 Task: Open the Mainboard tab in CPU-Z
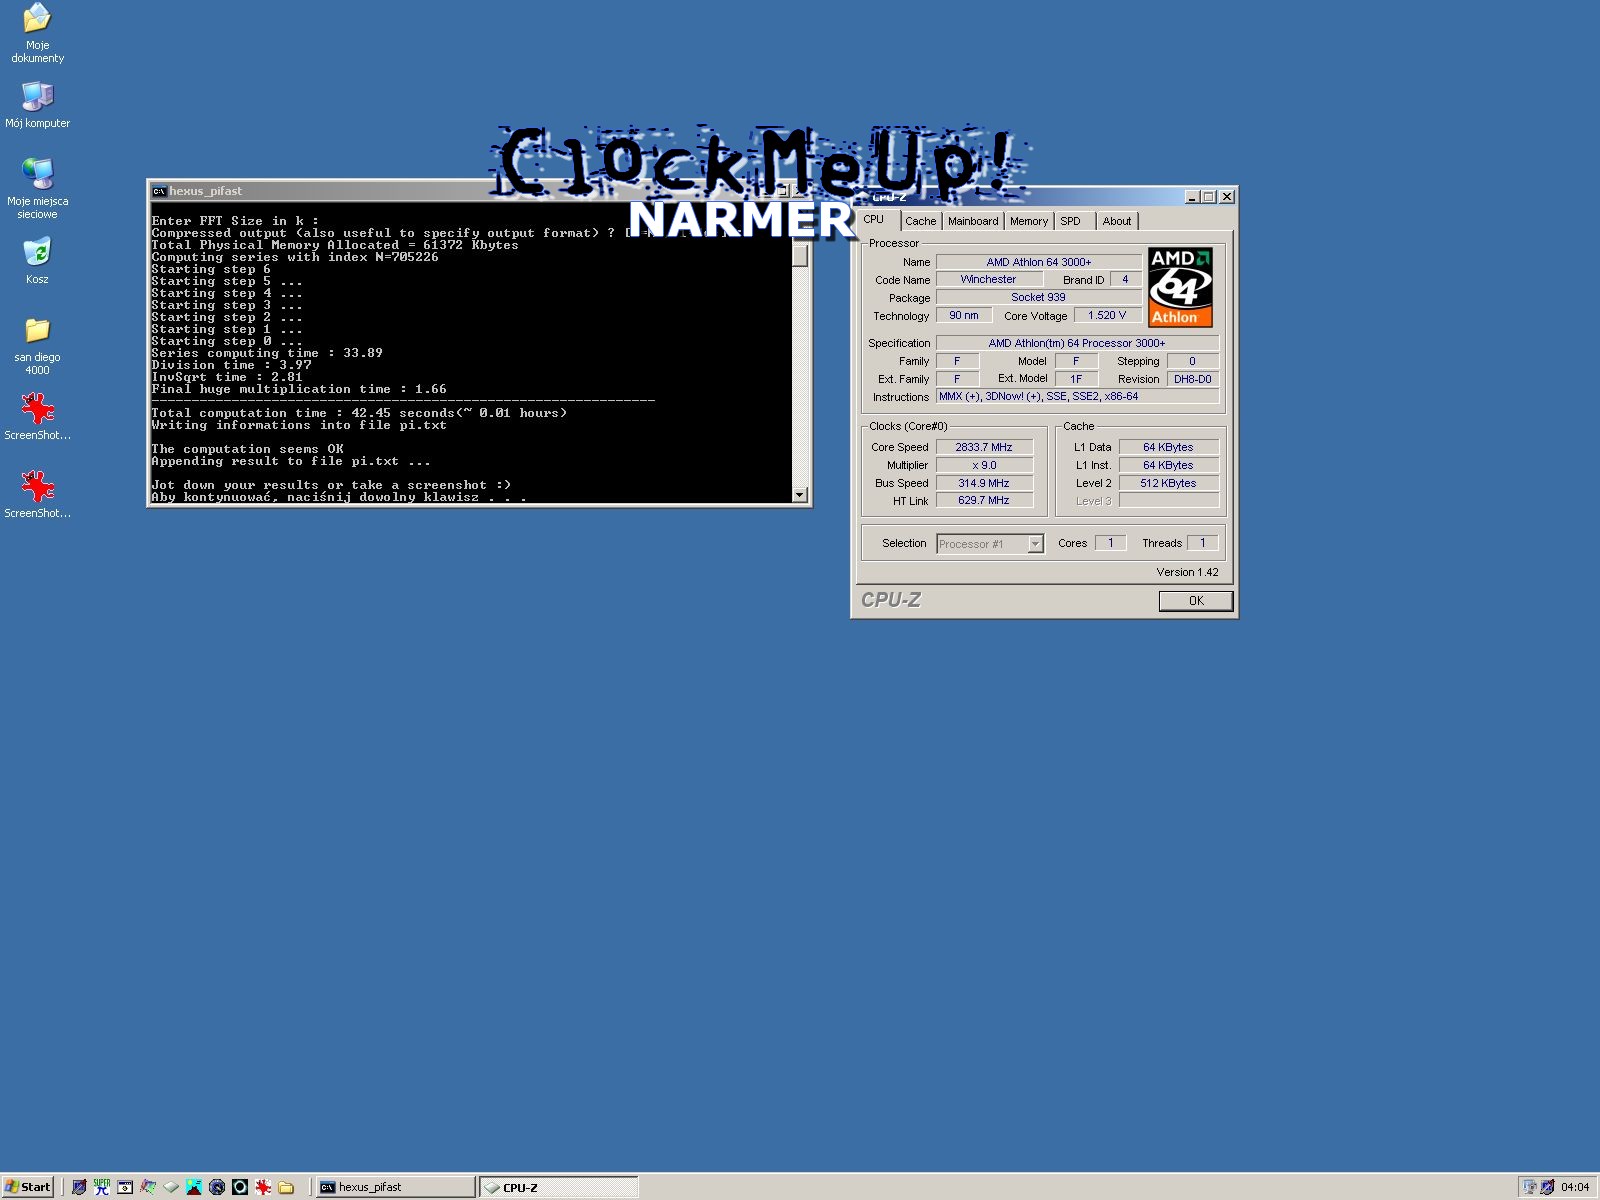[973, 221]
